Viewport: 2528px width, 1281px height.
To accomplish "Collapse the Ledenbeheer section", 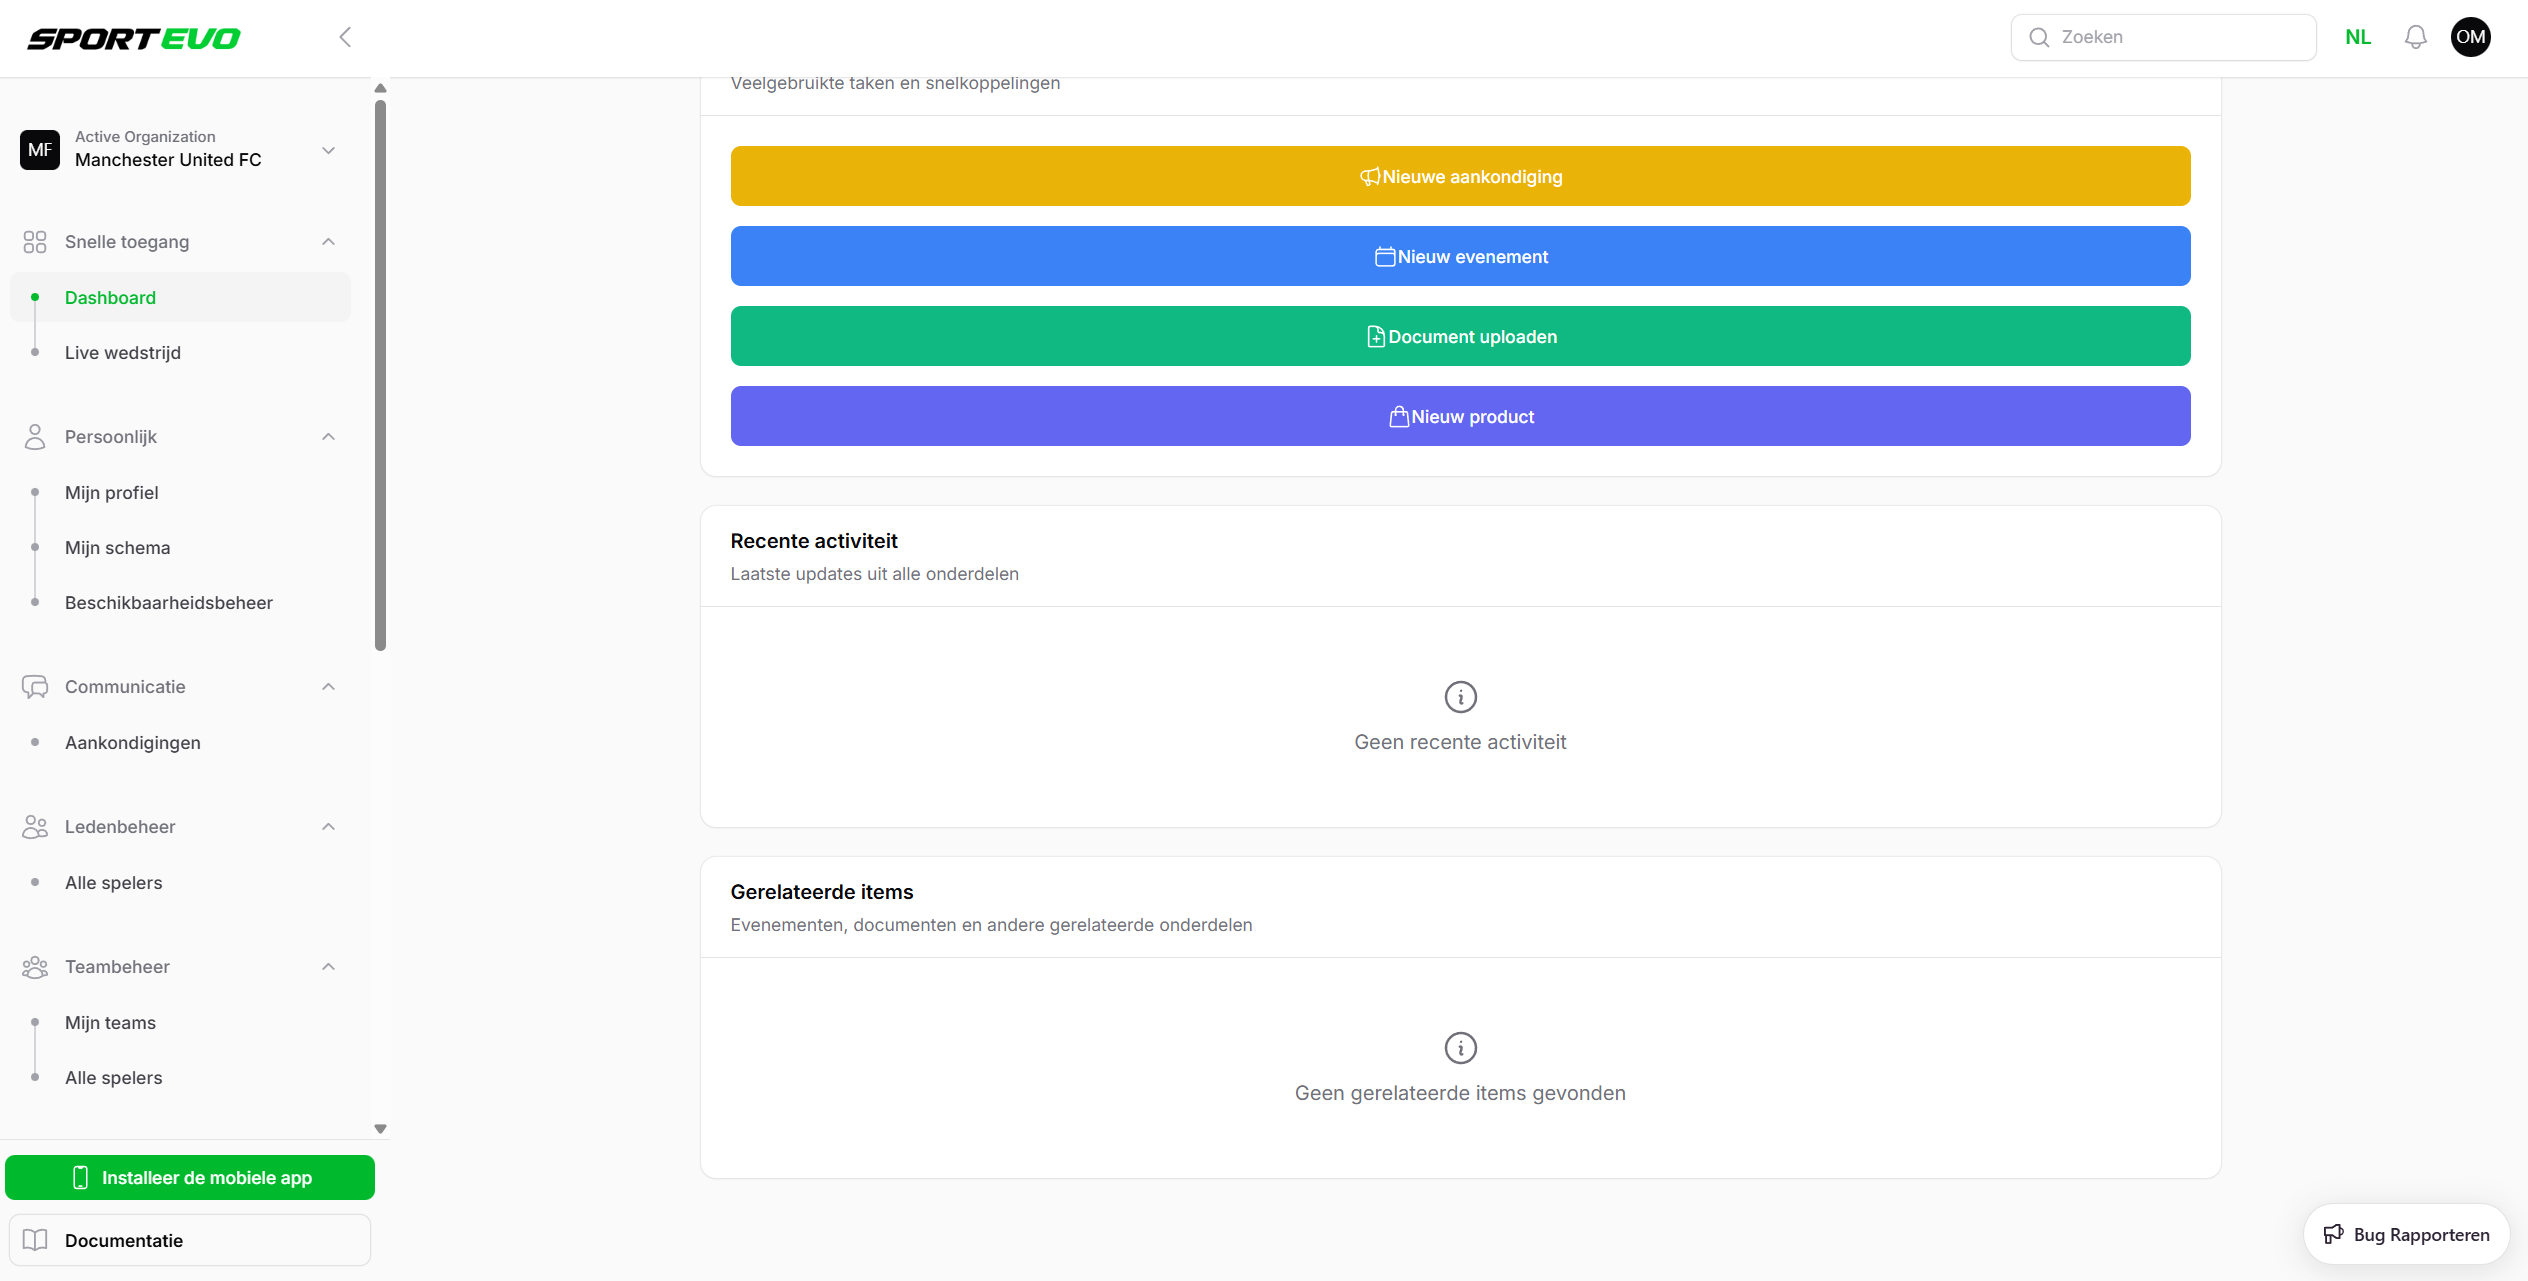I will tap(328, 827).
